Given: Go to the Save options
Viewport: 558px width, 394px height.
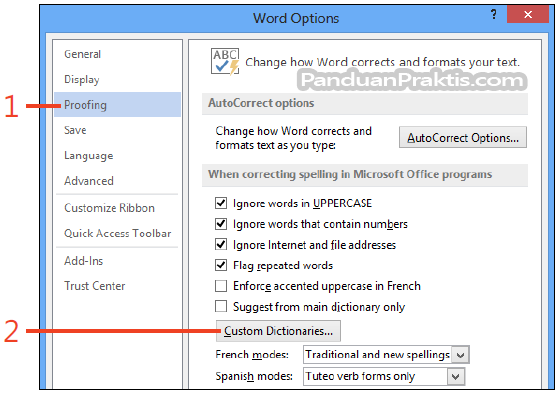Looking at the screenshot, I should point(117,130).
